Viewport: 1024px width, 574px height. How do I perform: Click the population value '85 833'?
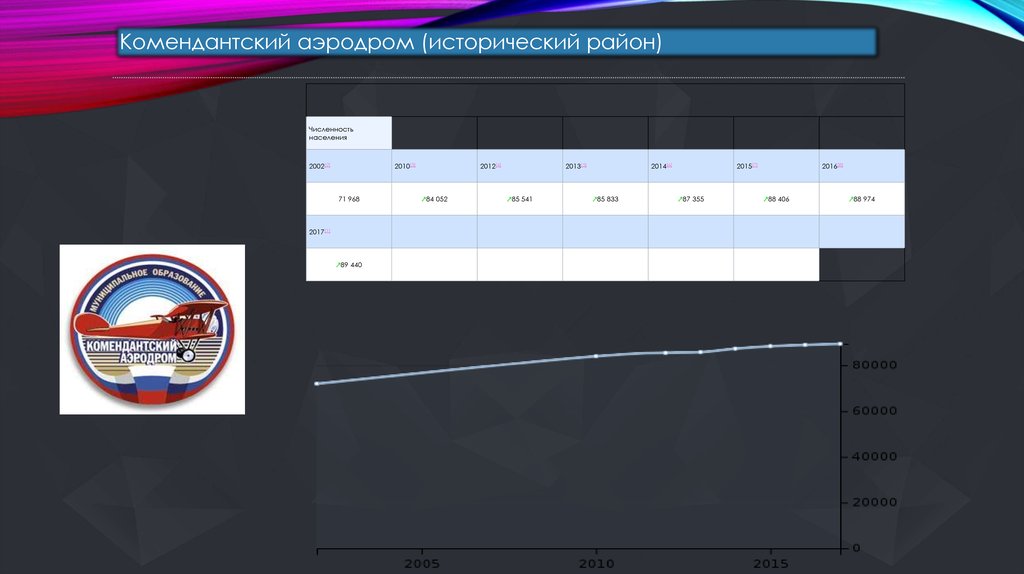pos(607,199)
